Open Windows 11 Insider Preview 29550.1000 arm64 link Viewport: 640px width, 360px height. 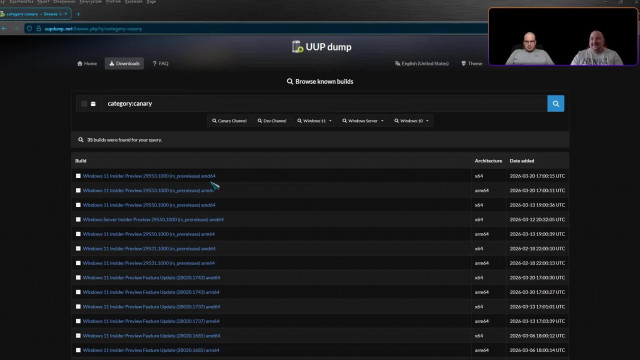pyautogui.click(x=149, y=234)
